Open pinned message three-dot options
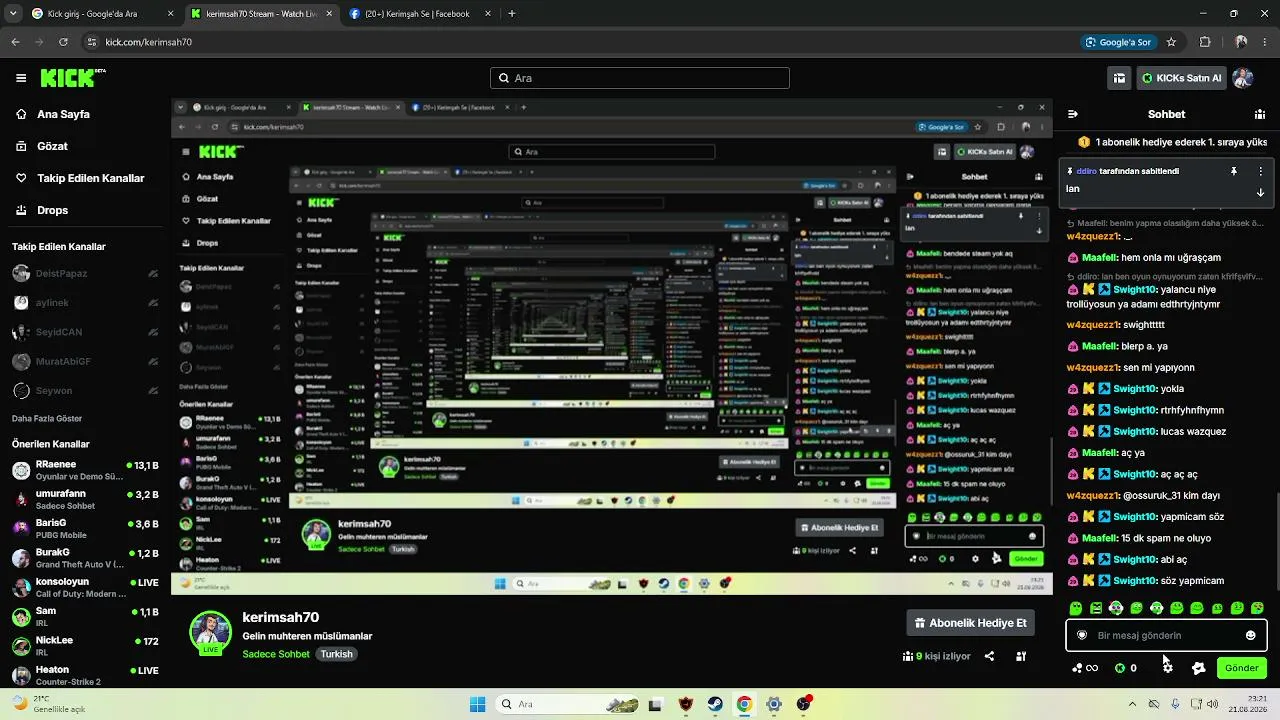Image resolution: width=1280 pixels, height=720 pixels. tap(1260, 171)
